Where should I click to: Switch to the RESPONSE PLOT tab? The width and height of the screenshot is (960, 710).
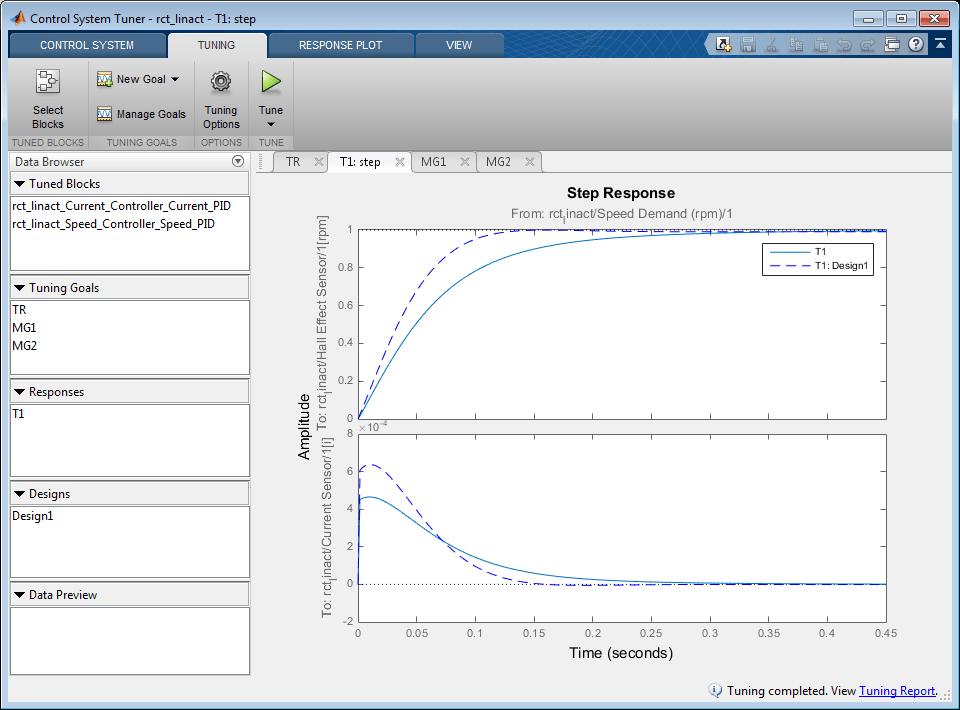pyautogui.click(x=340, y=45)
